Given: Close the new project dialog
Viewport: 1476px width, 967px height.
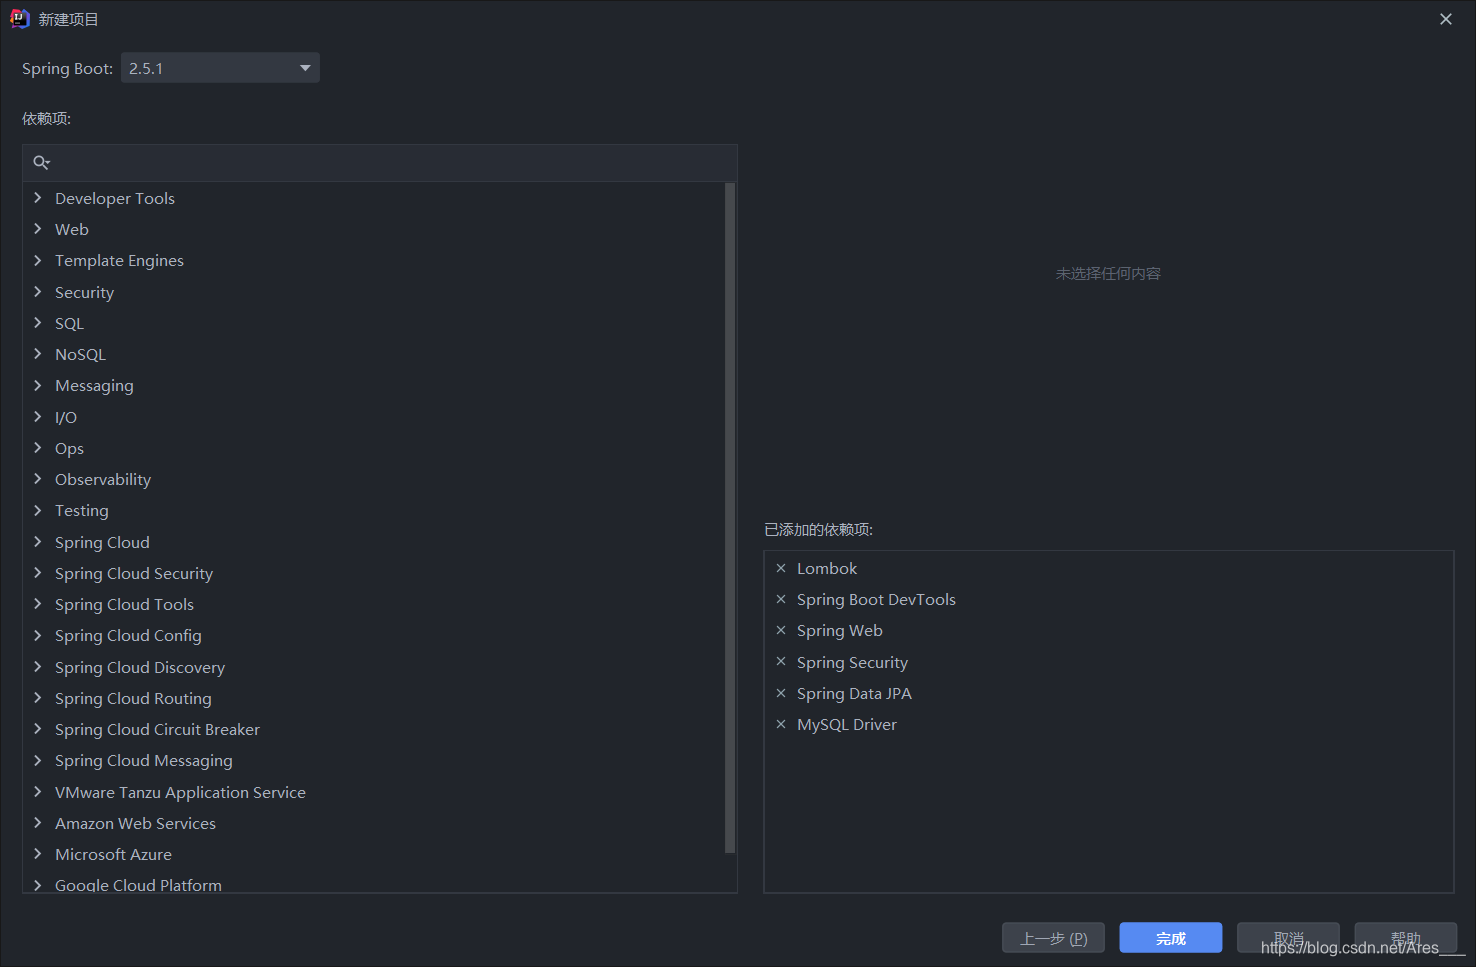Looking at the screenshot, I should tap(1446, 19).
